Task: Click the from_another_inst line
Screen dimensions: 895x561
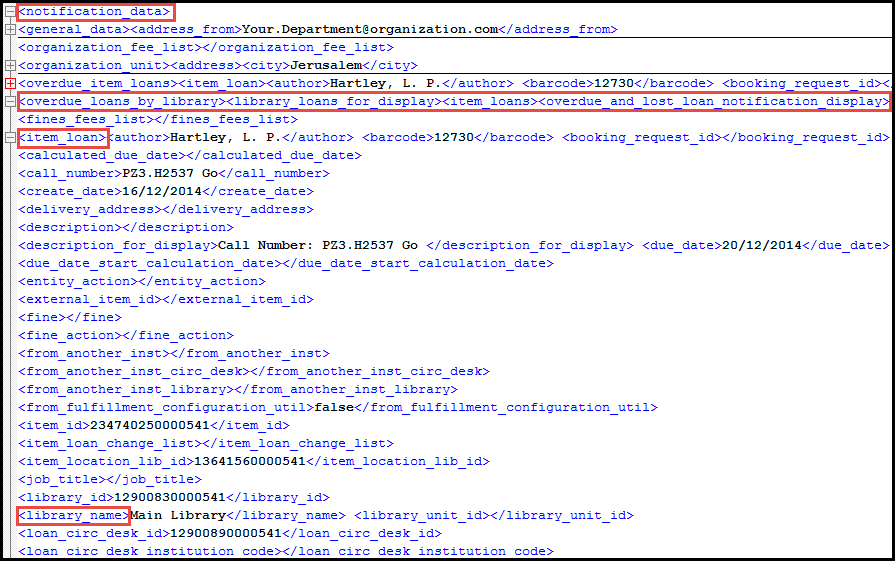Action: (174, 353)
